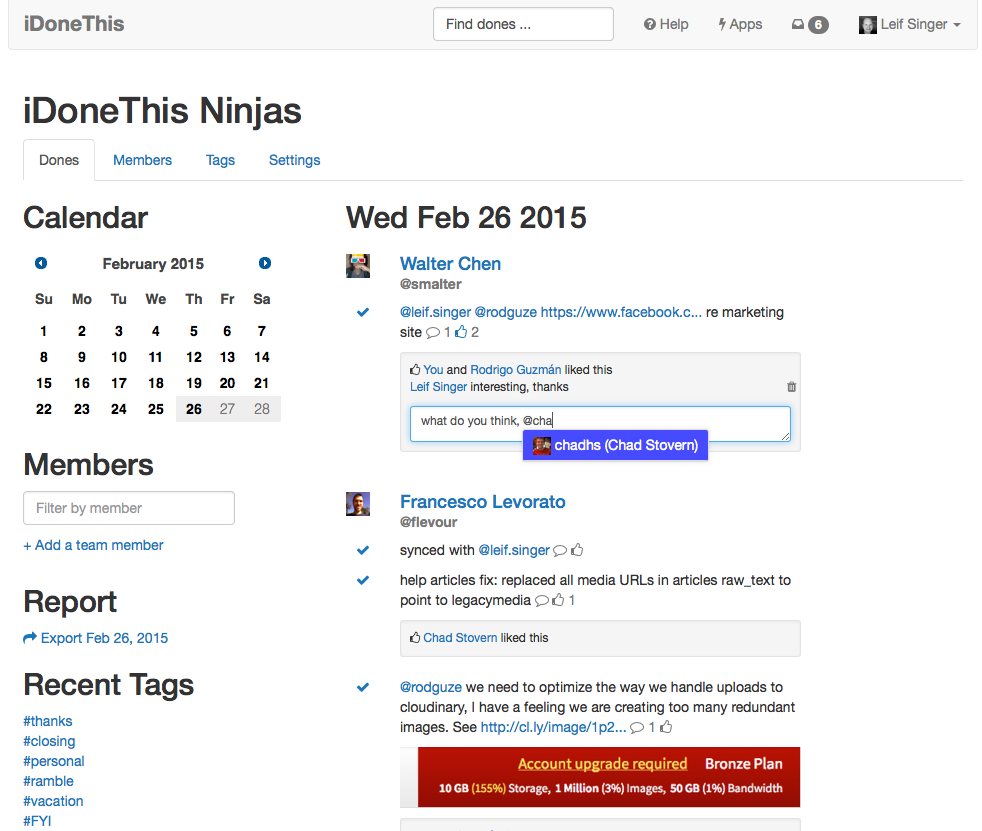This screenshot has height=831, width=982.
Task: Like the help articles fix done
Action: pos(558,600)
